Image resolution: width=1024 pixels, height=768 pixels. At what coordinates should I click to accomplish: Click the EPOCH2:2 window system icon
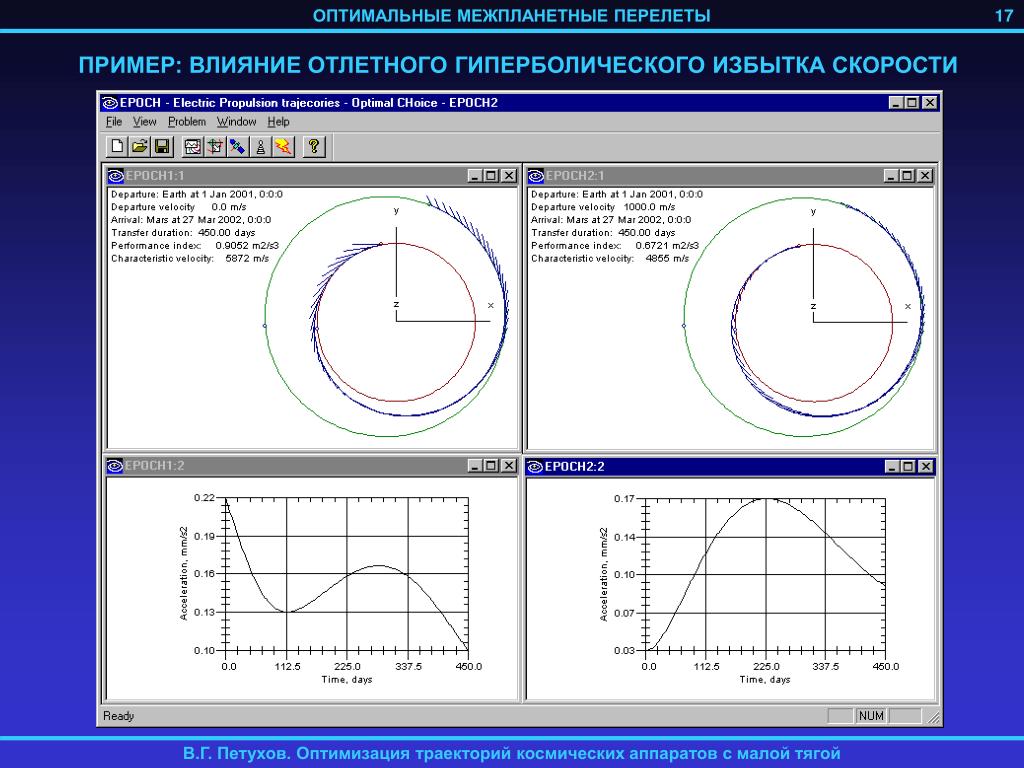536,466
